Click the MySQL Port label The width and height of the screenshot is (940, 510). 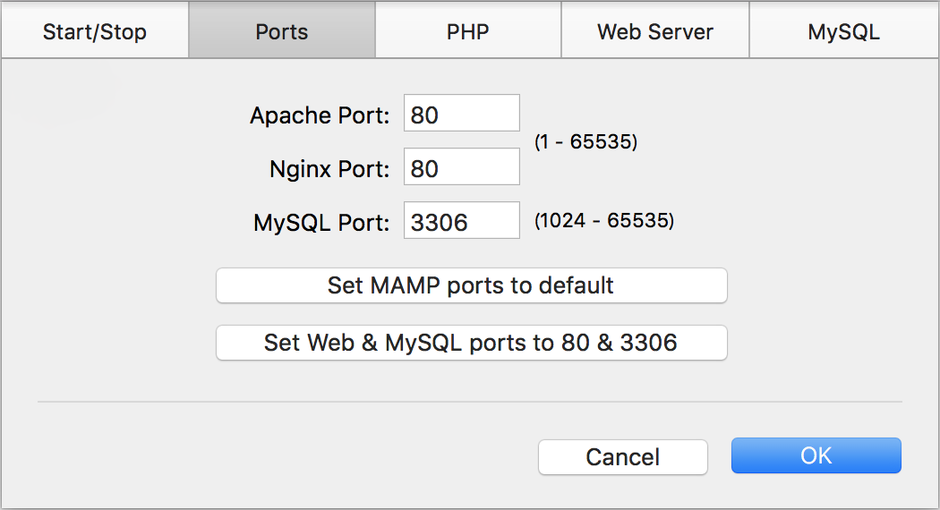pyautogui.click(x=321, y=223)
